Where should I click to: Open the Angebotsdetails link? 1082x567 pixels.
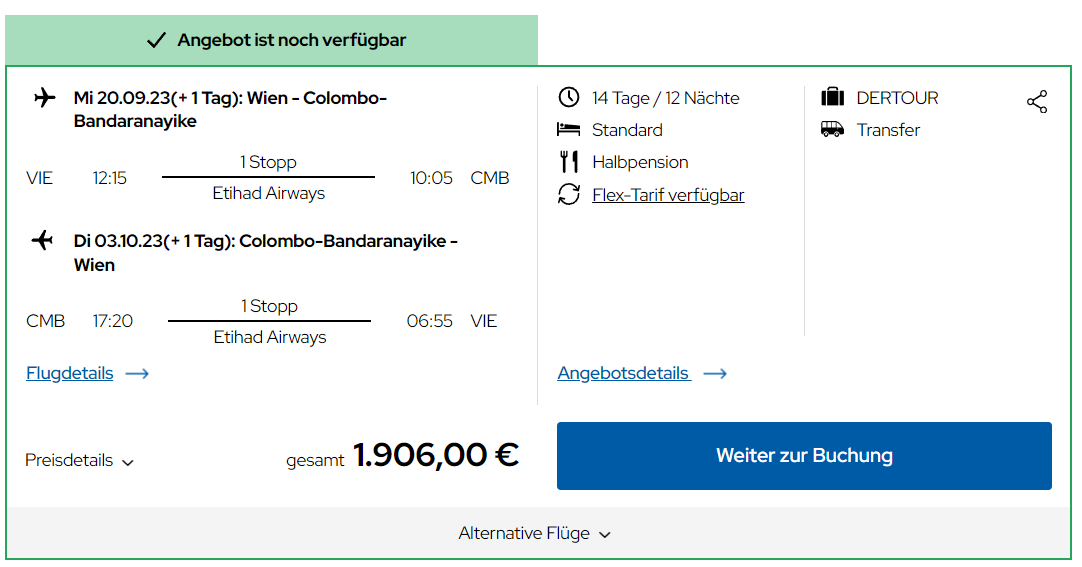624,373
